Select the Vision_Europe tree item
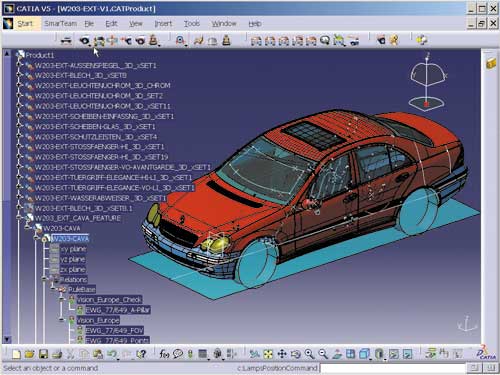500x375 pixels. pos(98,320)
